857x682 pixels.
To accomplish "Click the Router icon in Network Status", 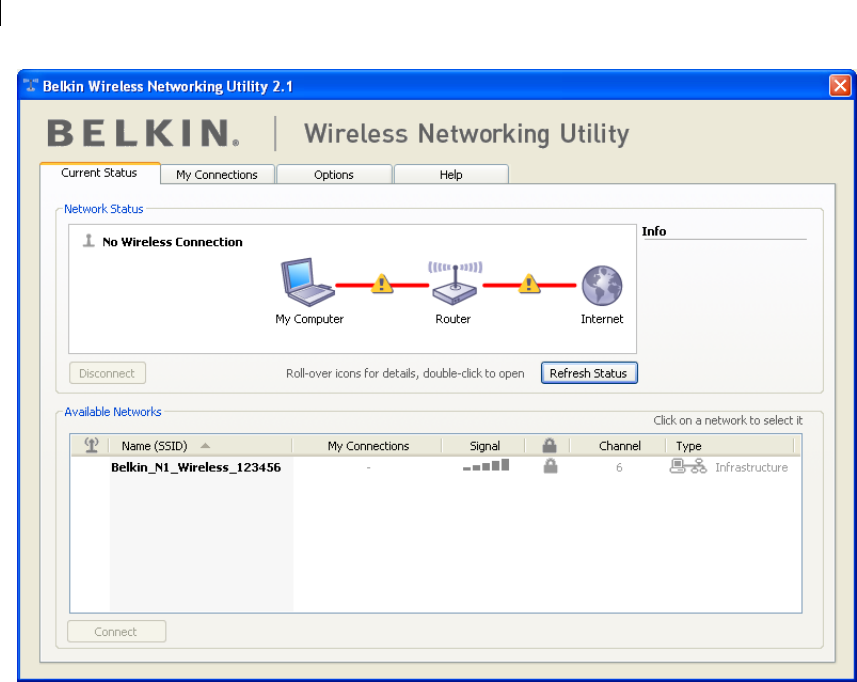I will point(455,283).
